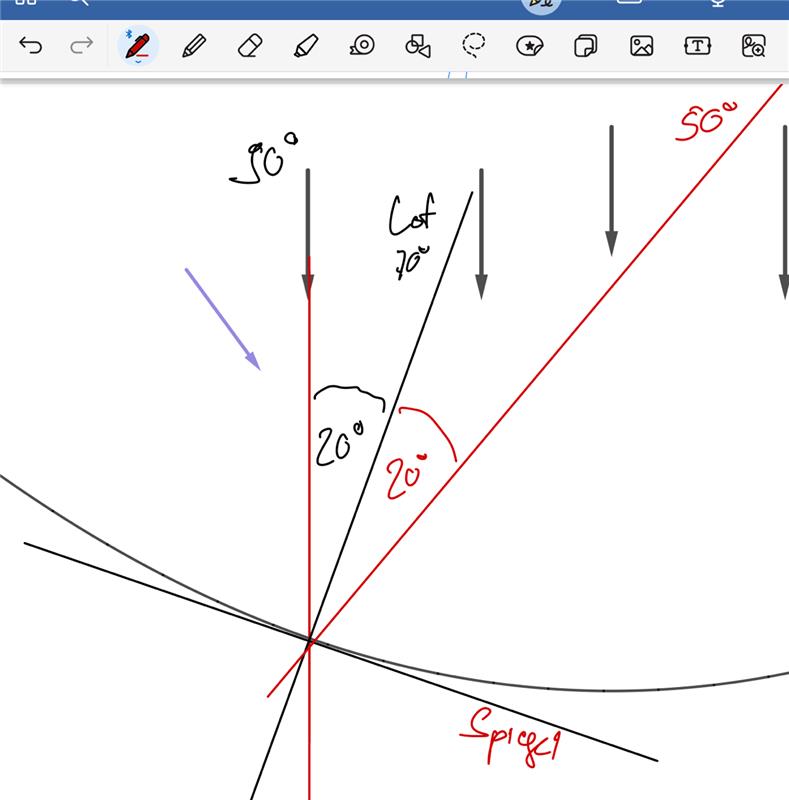Select the text box tool
Image resolution: width=789 pixels, height=800 pixels.
click(x=697, y=46)
